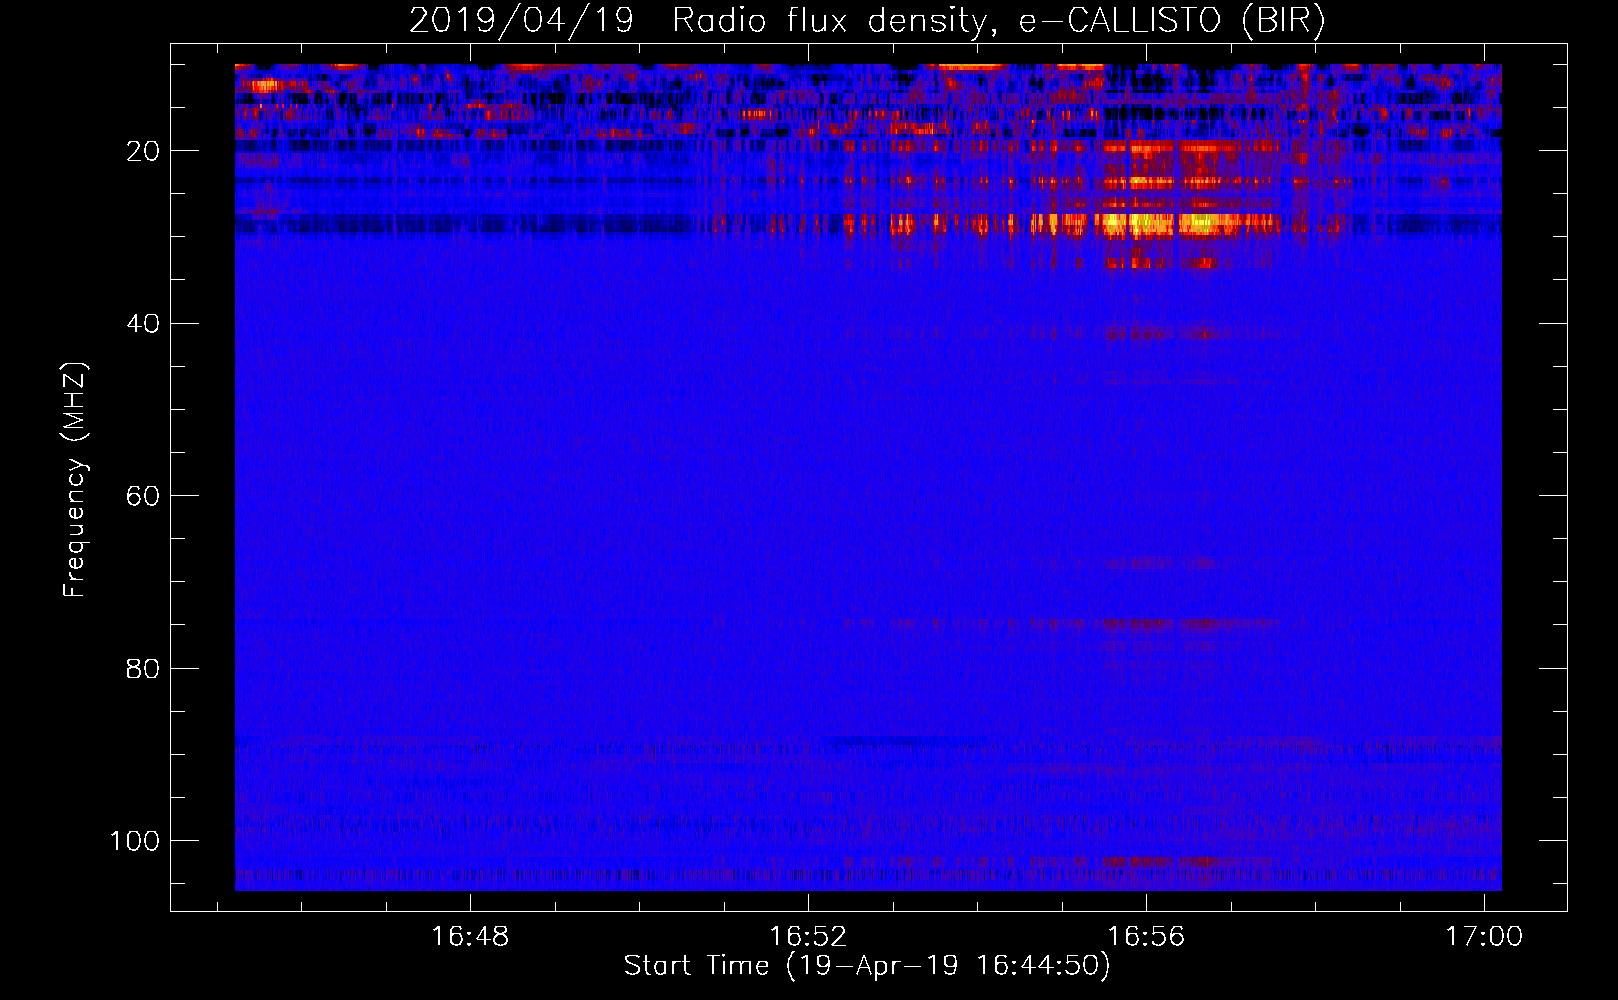Click the 20 MHz frequency tick label

pos(143,151)
